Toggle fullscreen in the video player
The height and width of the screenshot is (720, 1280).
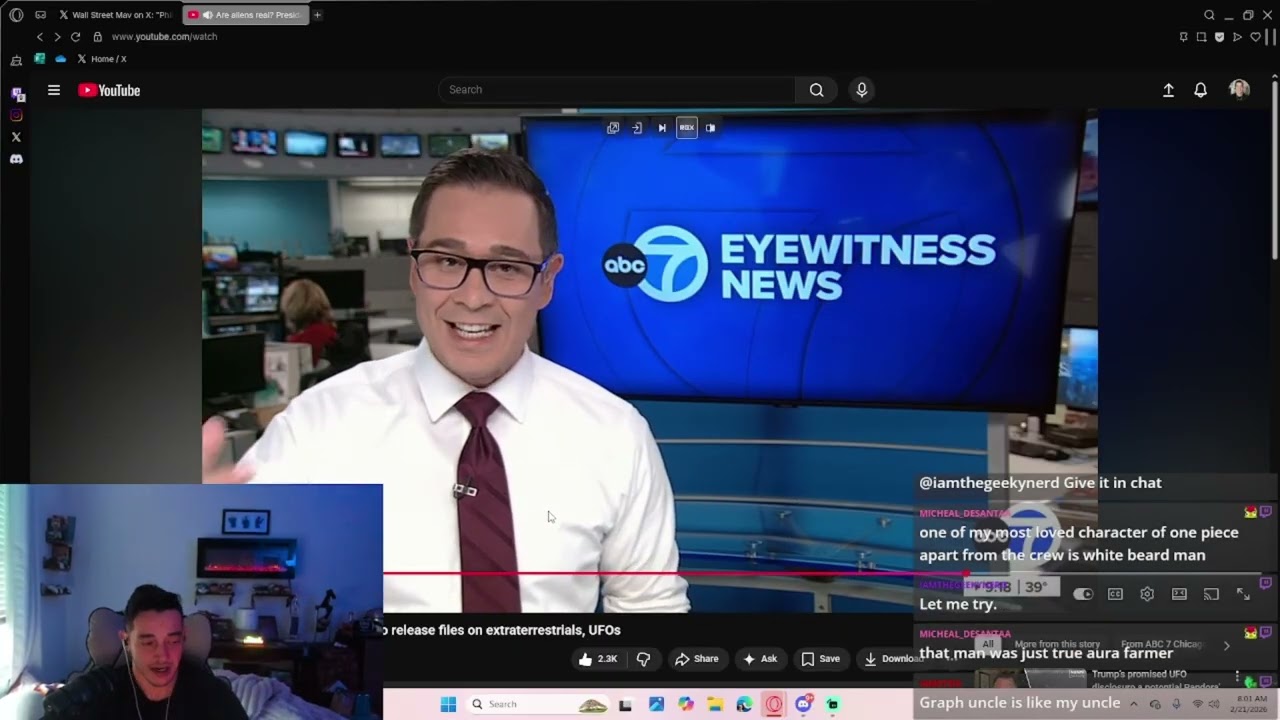click(x=1243, y=594)
